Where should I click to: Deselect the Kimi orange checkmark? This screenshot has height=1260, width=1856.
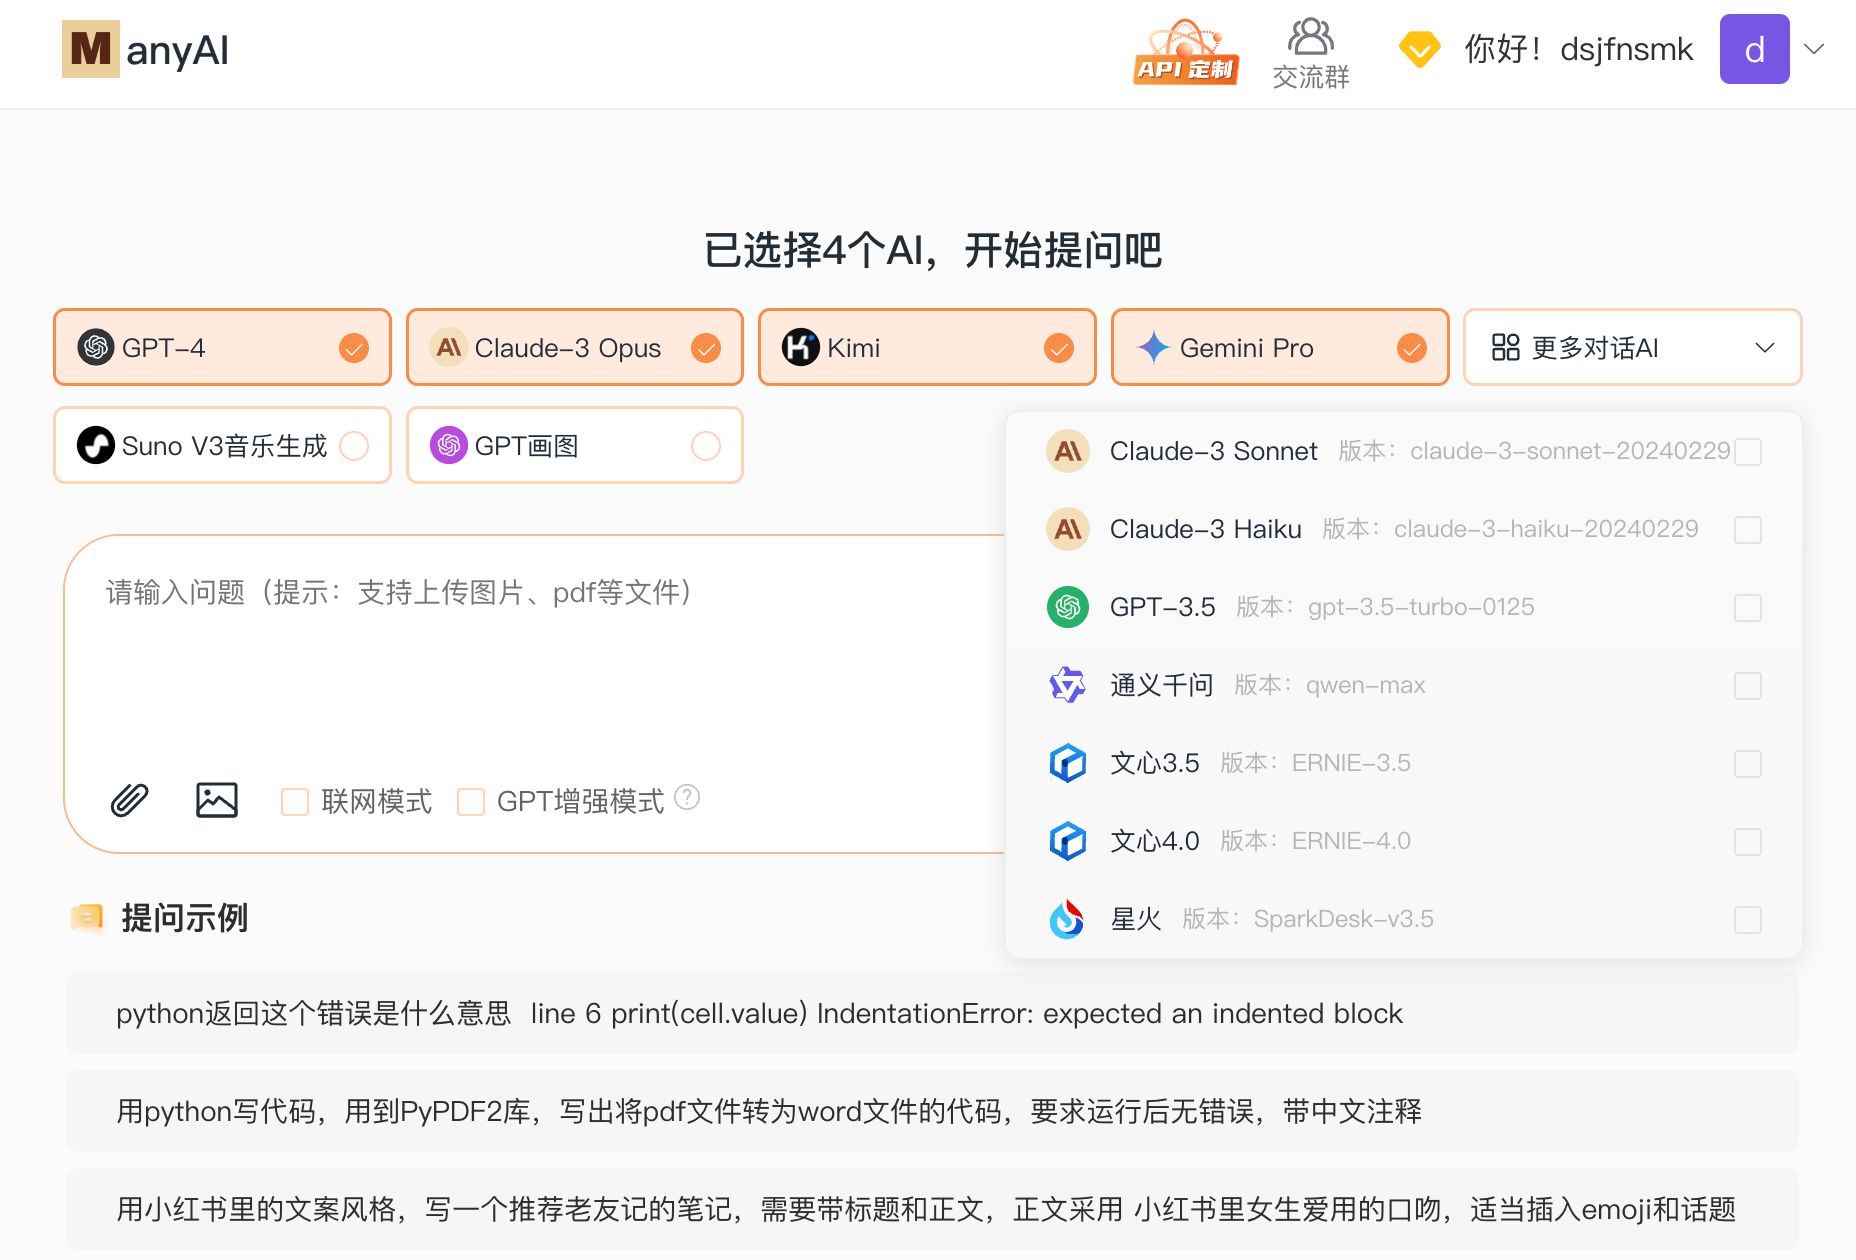click(x=1059, y=348)
